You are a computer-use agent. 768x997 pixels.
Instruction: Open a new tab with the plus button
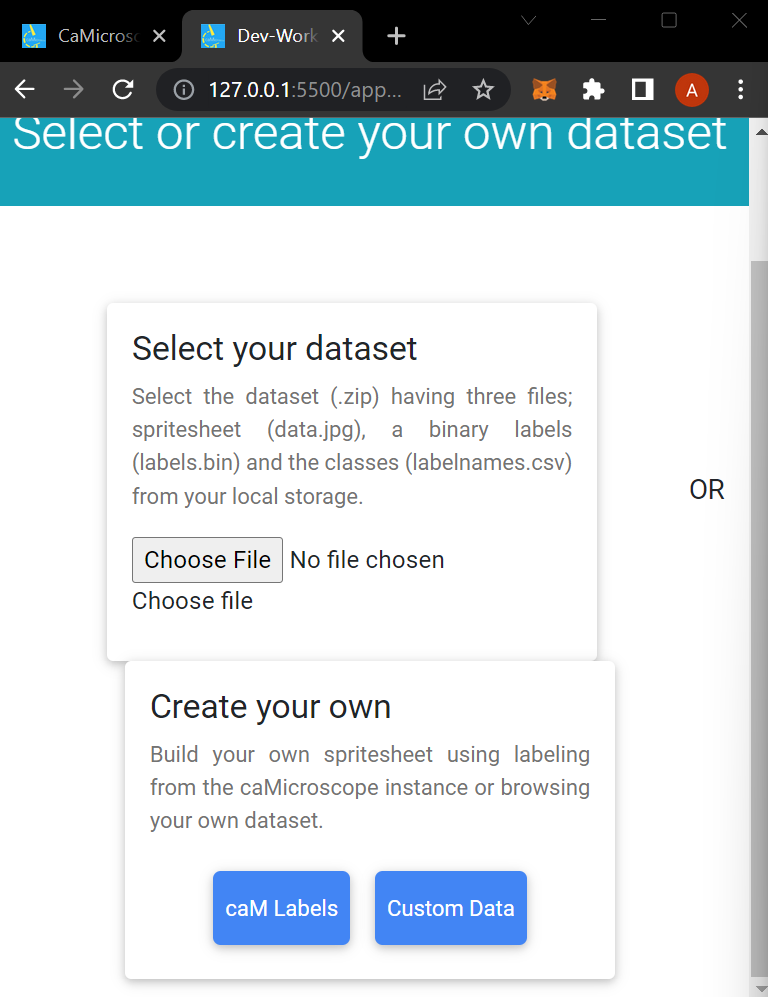point(396,35)
